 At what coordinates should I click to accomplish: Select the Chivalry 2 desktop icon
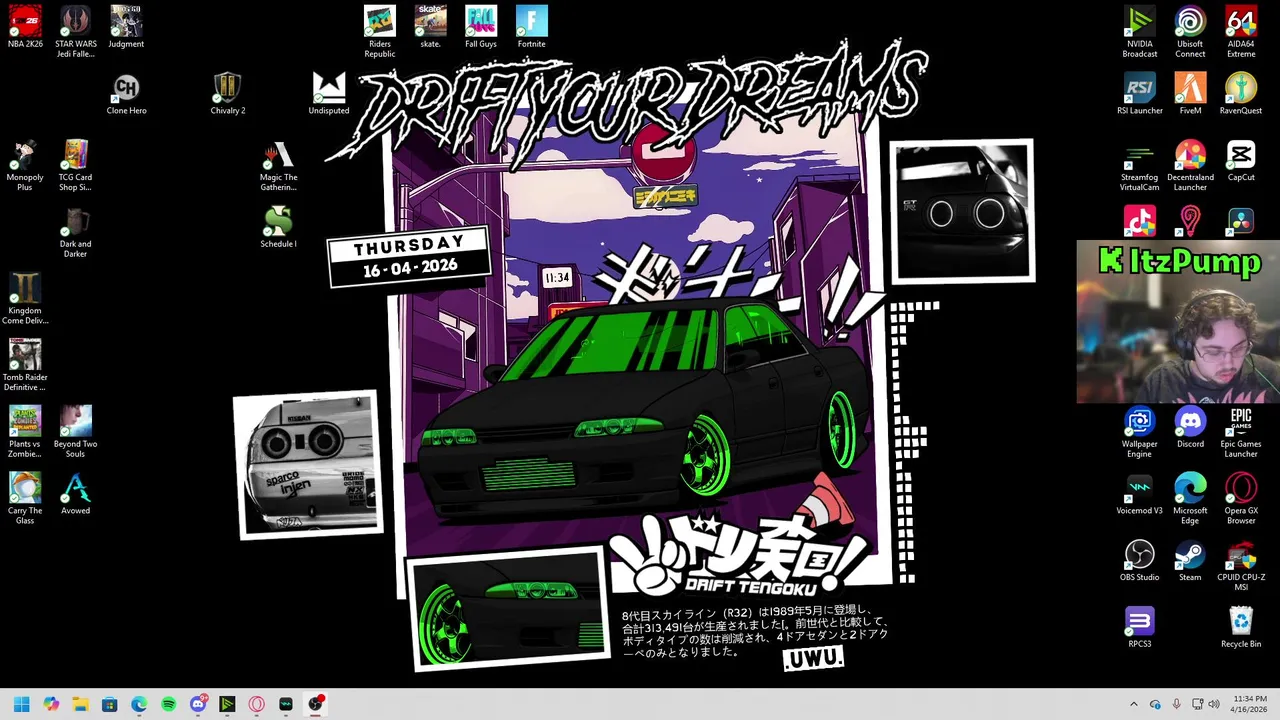227,94
